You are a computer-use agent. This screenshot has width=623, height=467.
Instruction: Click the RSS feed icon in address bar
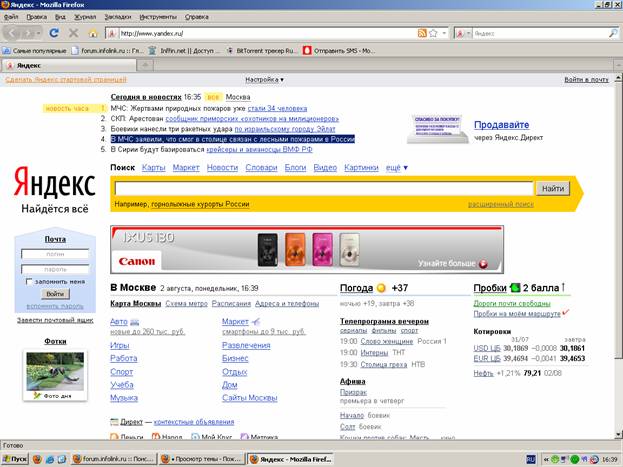click(x=422, y=33)
